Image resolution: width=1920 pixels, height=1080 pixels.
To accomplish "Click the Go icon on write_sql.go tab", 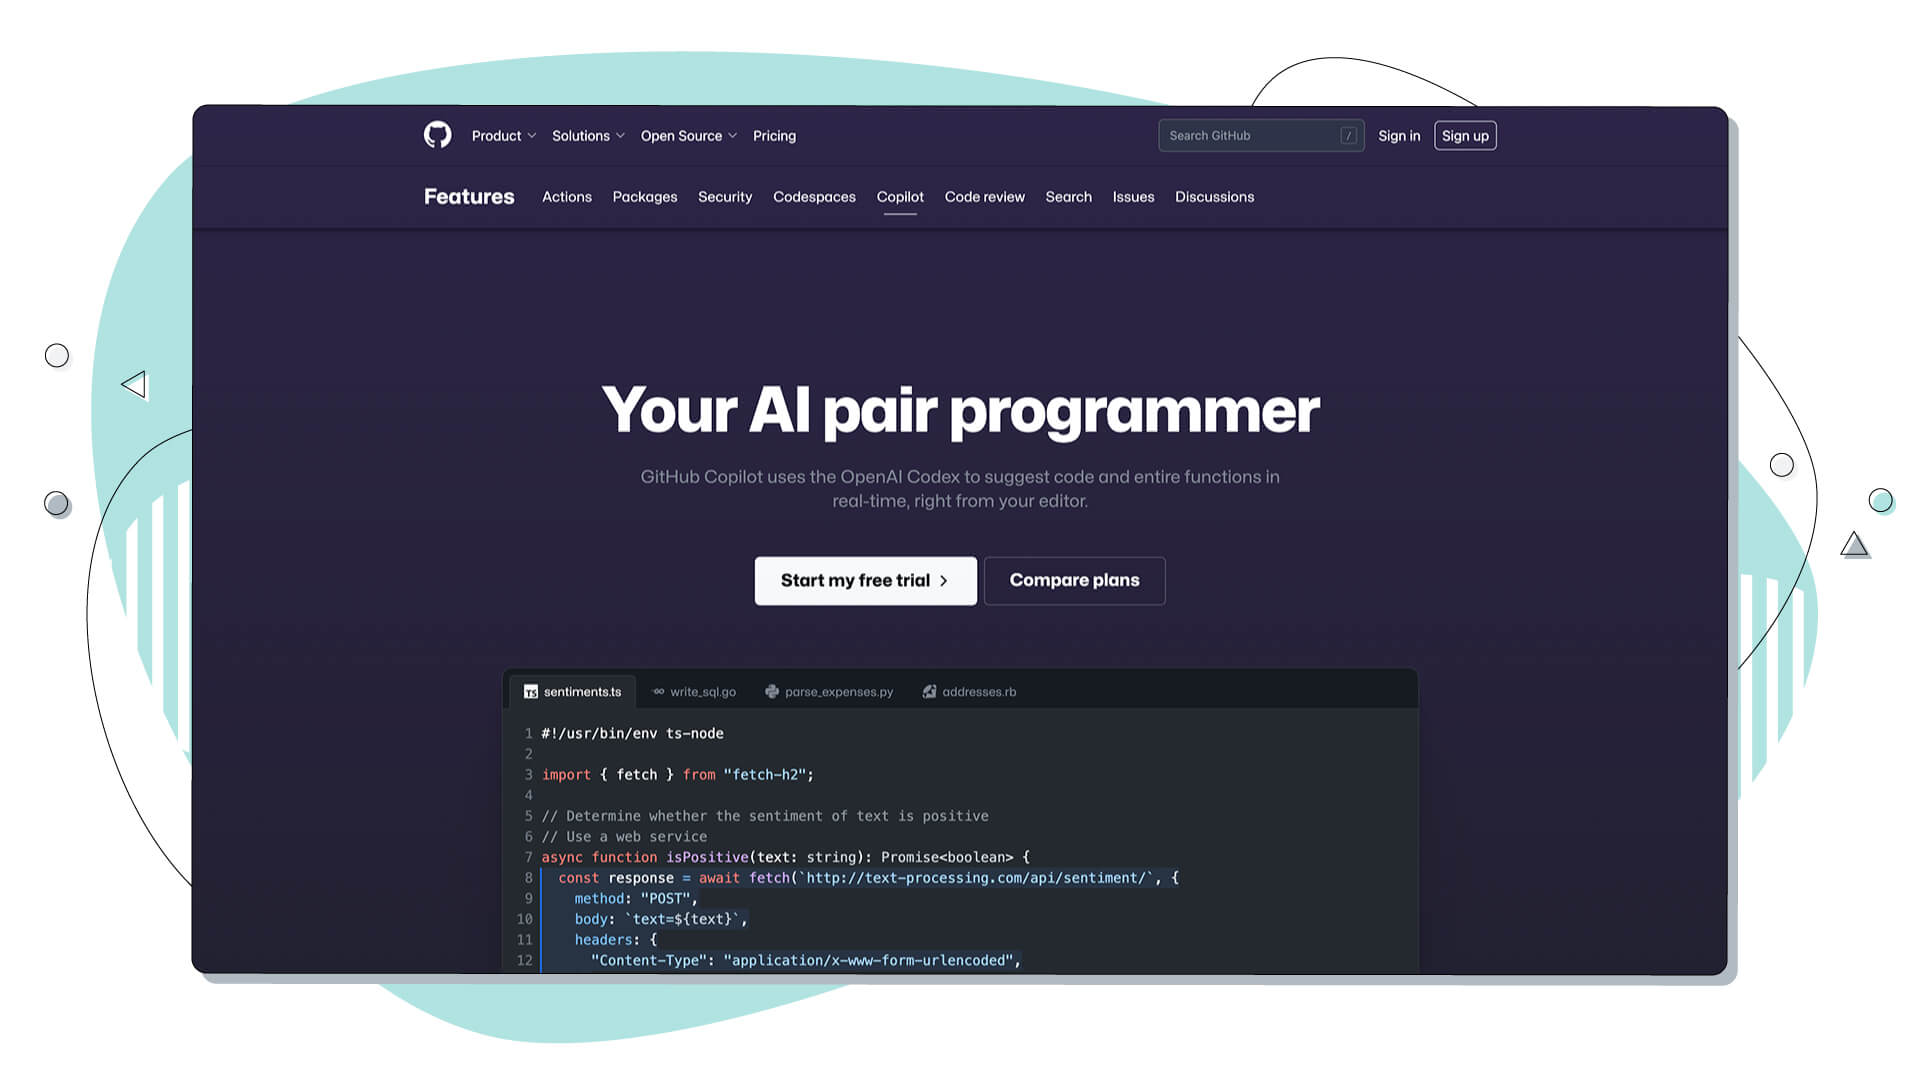I will (x=658, y=692).
